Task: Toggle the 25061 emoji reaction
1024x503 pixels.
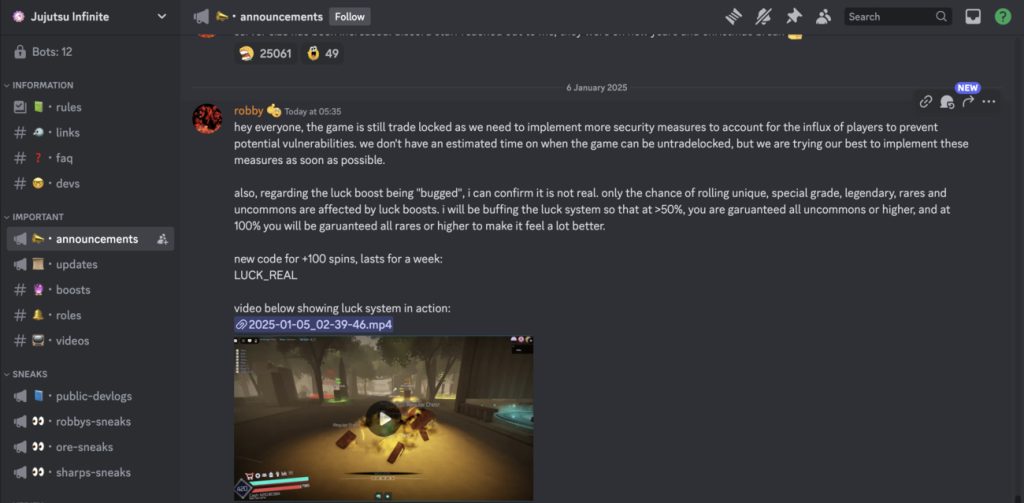Action: (x=266, y=54)
